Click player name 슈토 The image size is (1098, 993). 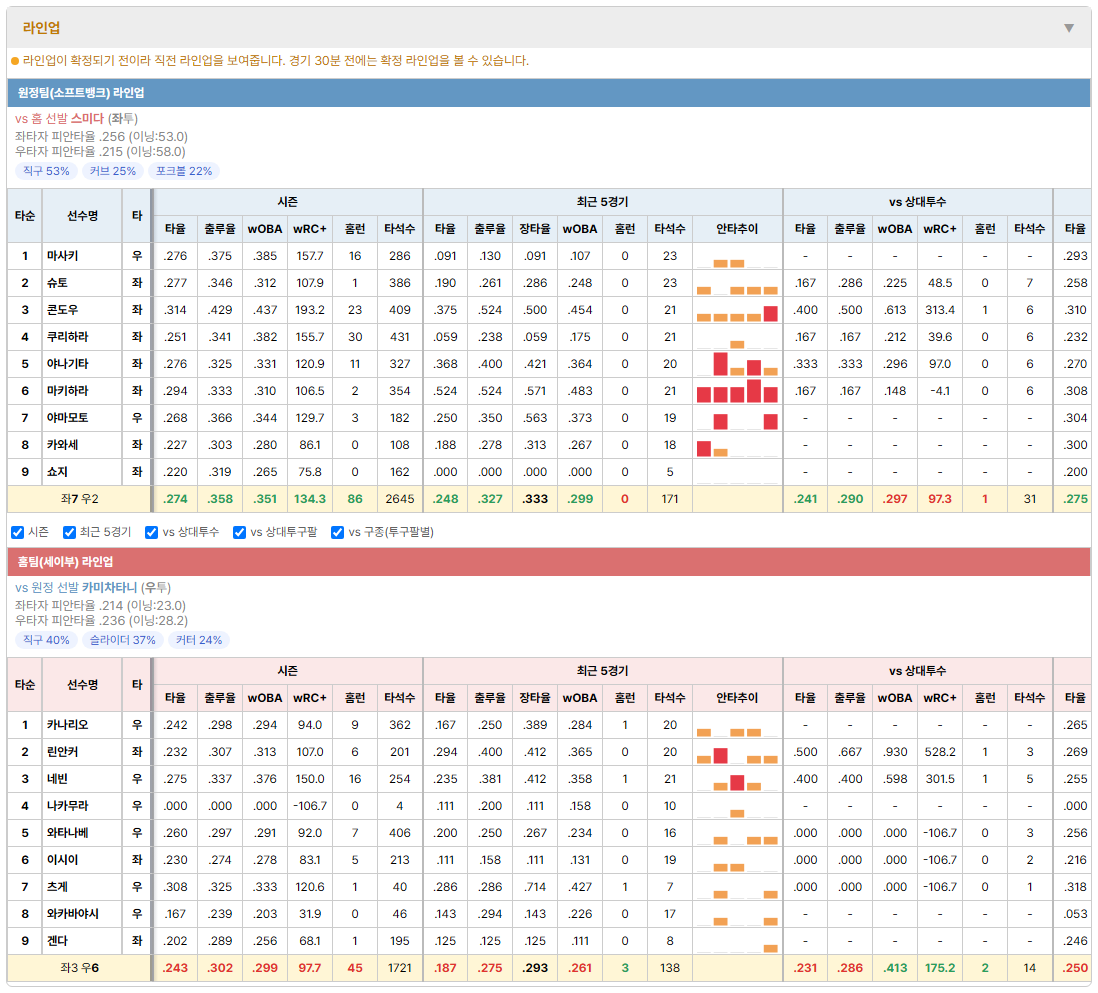pos(57,283)
